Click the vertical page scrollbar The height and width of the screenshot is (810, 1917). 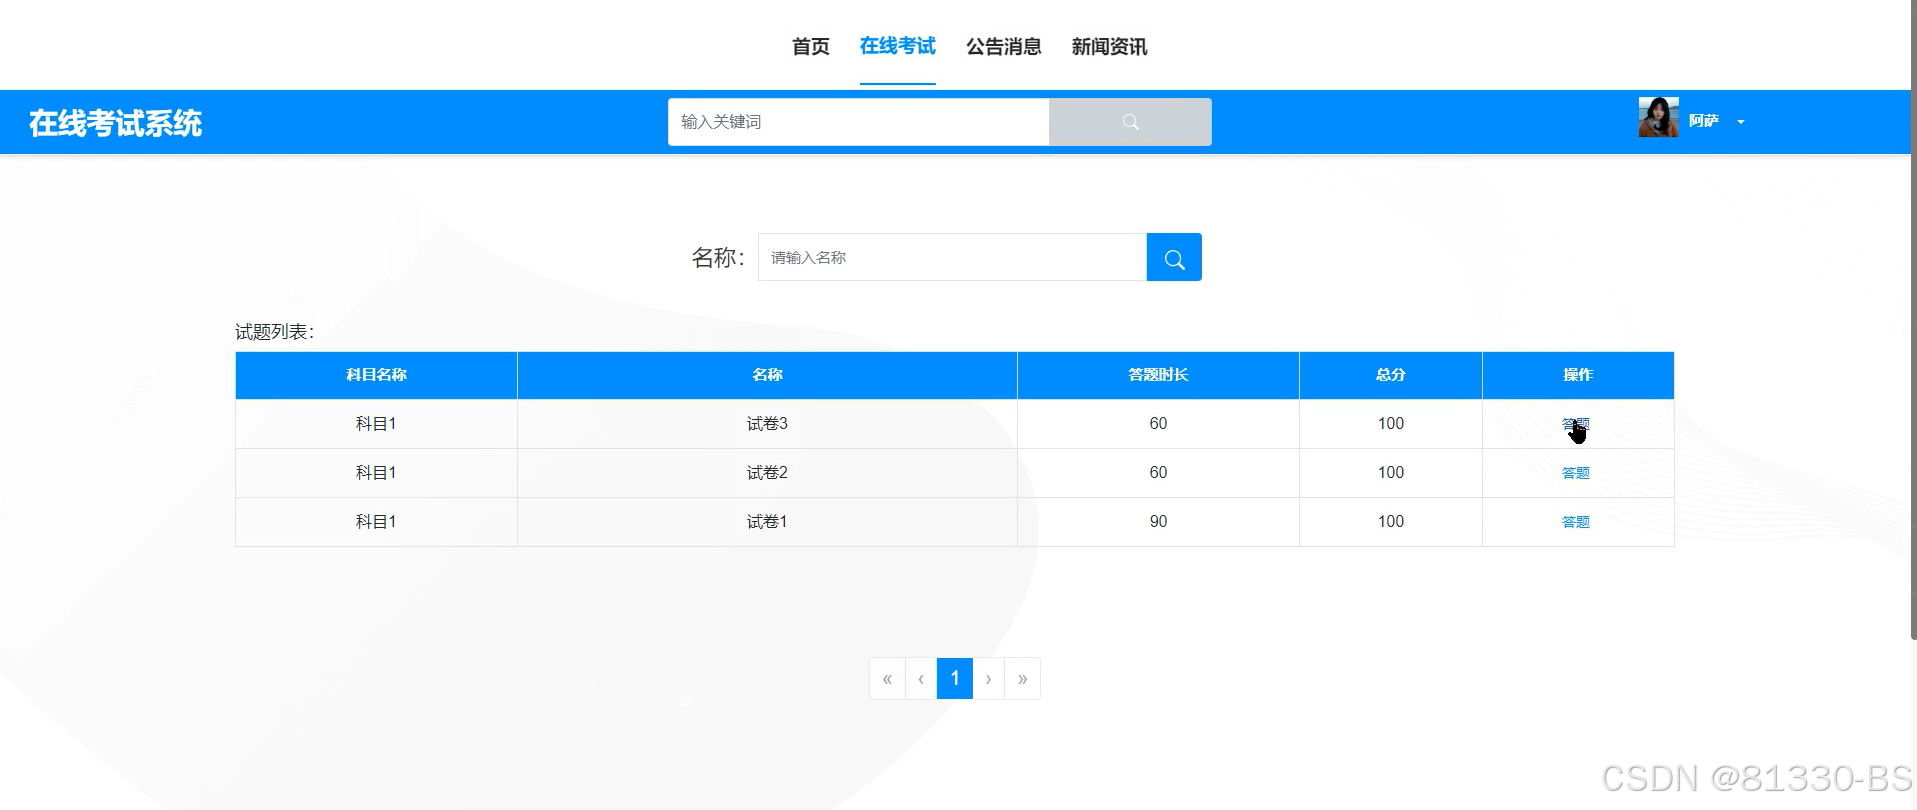pyautogui.click(x=1914, y=320)
